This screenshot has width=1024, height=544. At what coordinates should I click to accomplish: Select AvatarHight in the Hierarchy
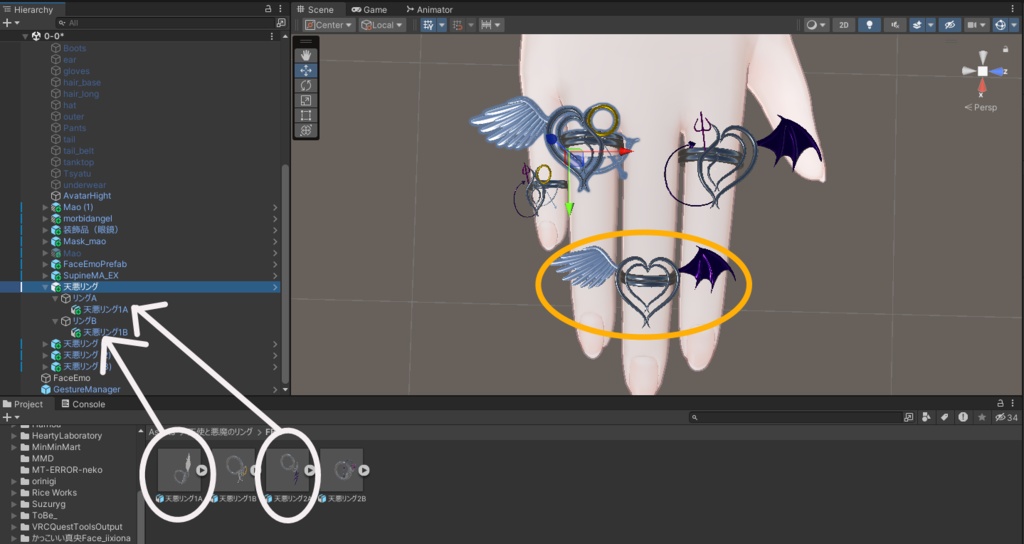87,196
